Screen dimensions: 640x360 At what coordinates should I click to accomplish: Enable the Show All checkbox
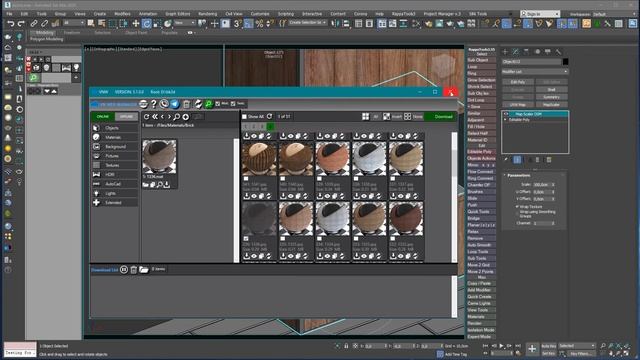[x=244, y=117]
